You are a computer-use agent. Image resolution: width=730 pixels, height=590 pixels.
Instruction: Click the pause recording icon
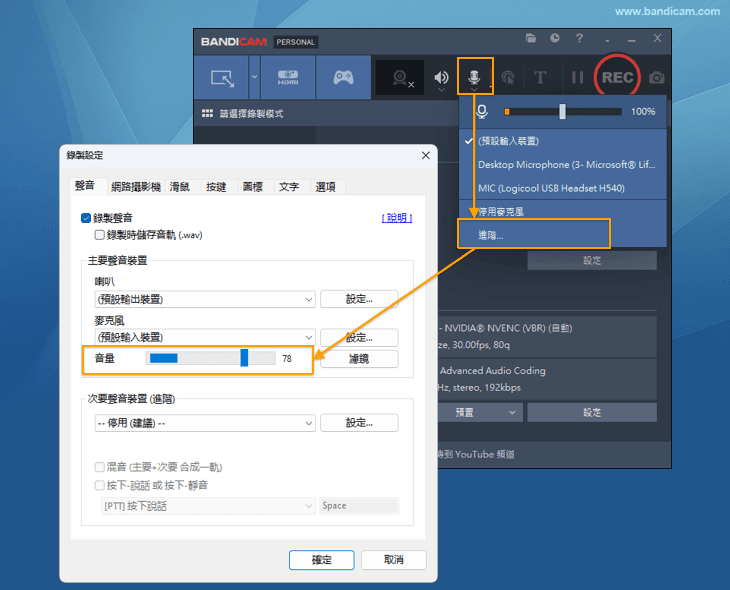pos(577,77)
